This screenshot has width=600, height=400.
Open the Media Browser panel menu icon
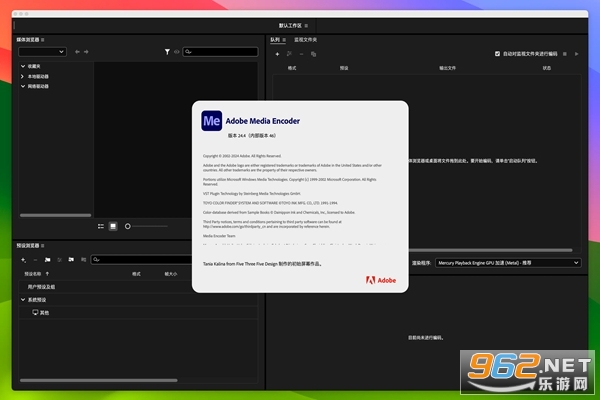pos(42,40)
